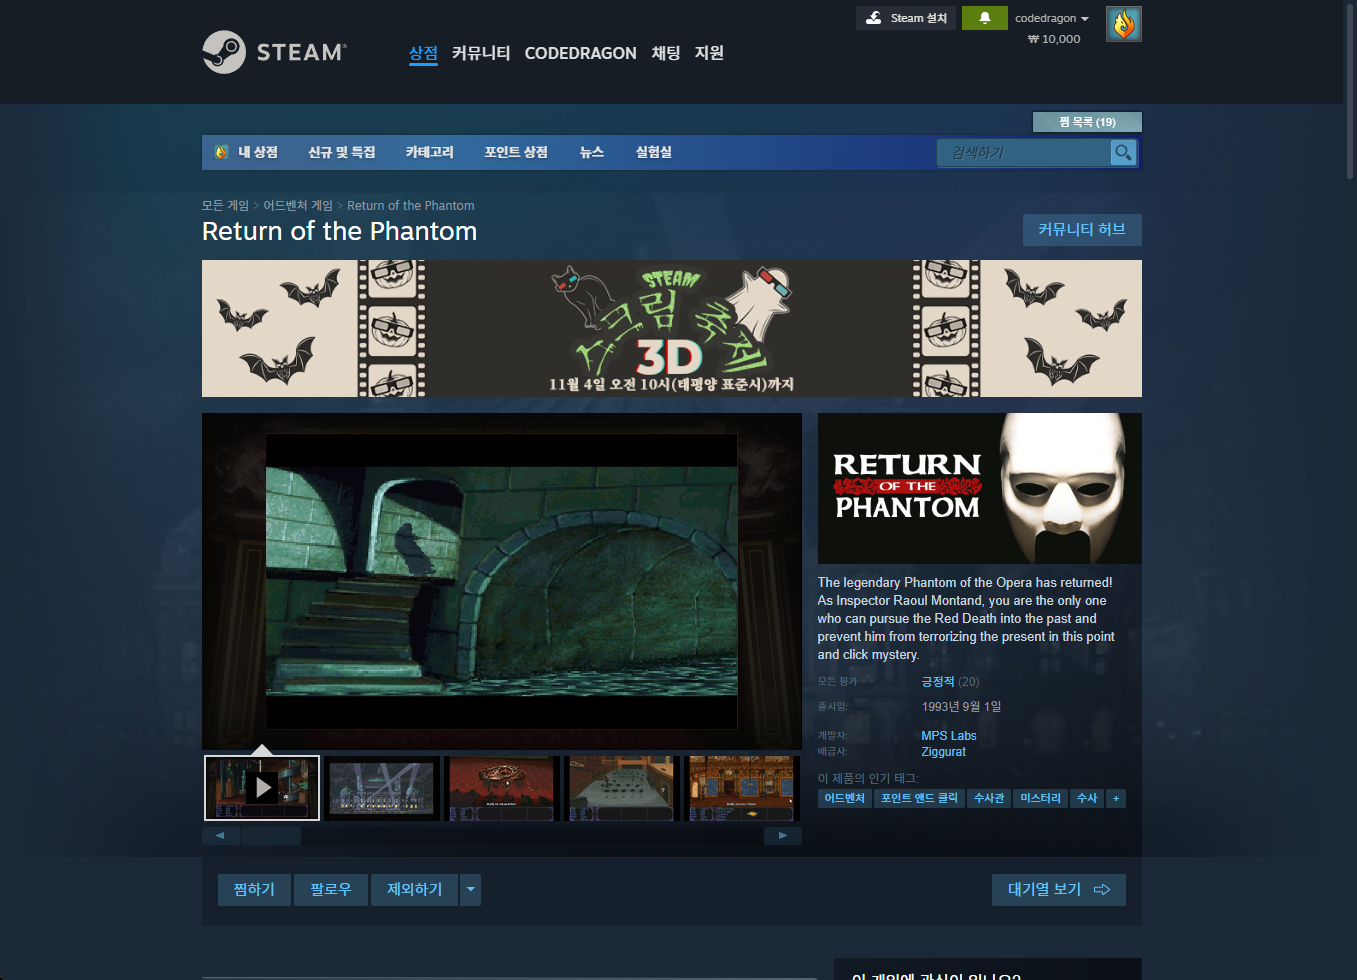
Task: Click the 미스터리 tag
Action: [1040, 798]
